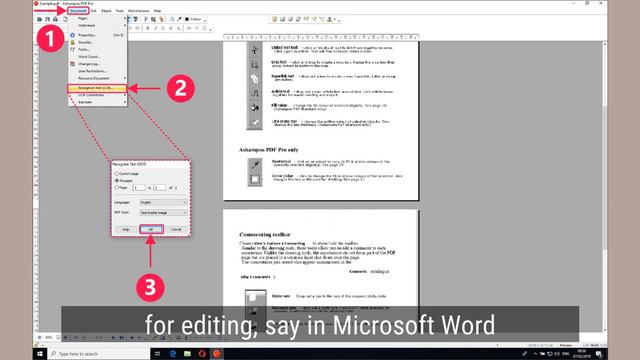Expand Translate submenu
The width and height of the screenshot is (640, 360).
point(97,102)
